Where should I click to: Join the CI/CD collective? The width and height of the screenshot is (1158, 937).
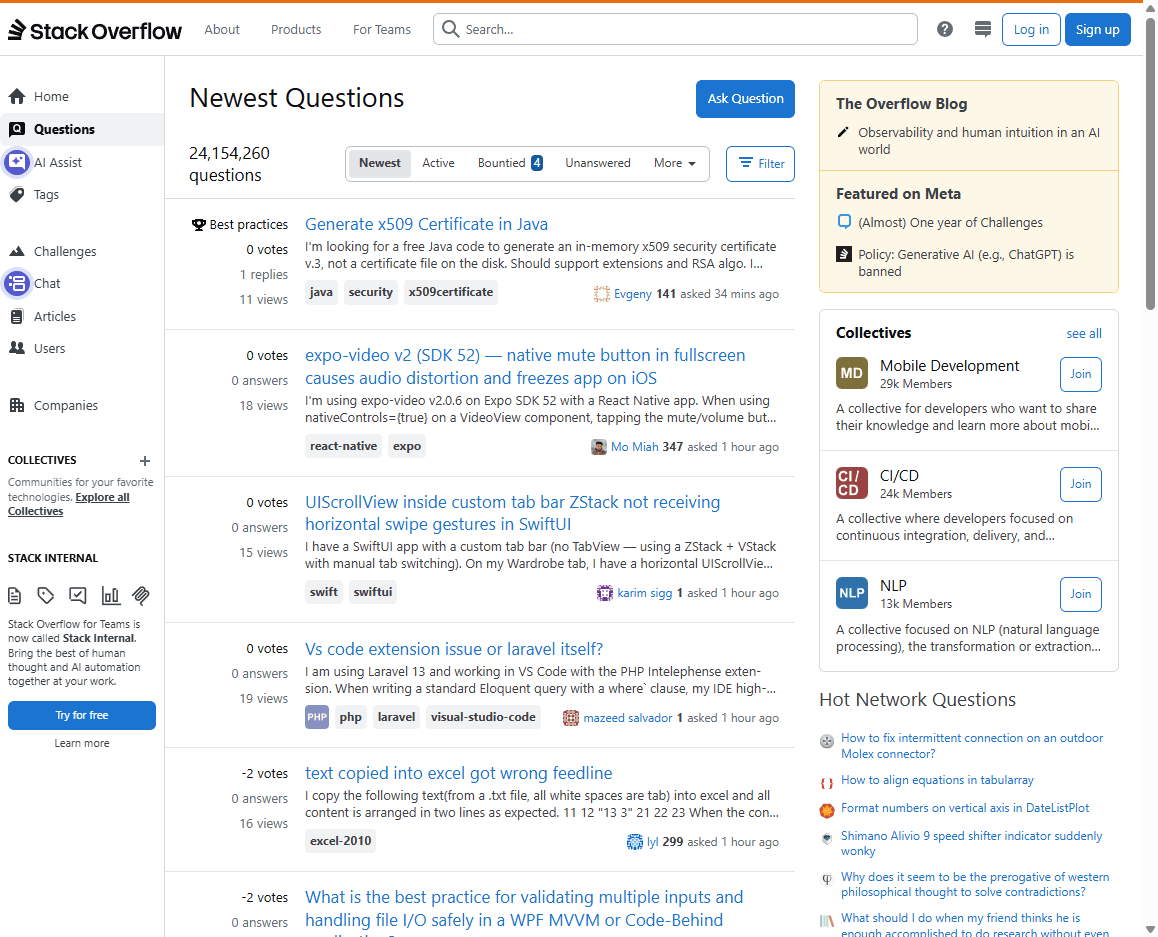click(x=1080, y=484)
